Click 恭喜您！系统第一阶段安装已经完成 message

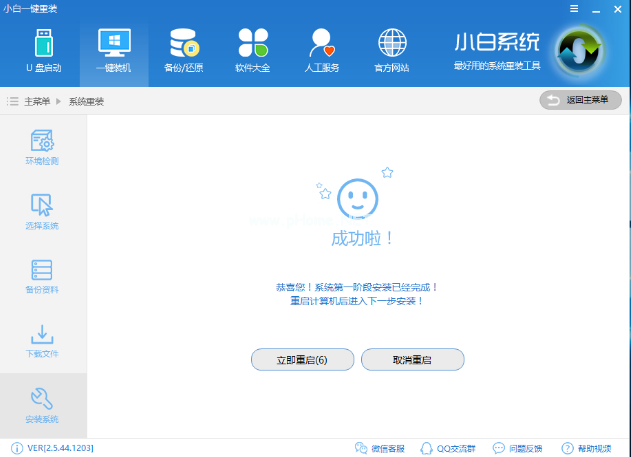pos(357,287)
